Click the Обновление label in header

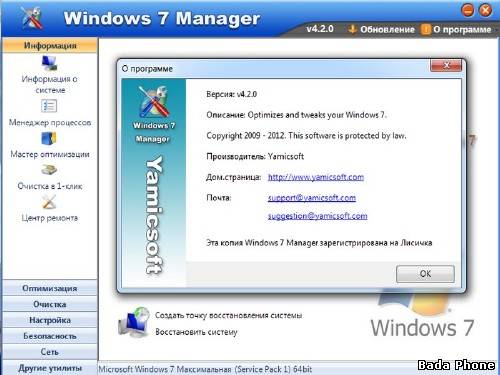pos(387,29)
